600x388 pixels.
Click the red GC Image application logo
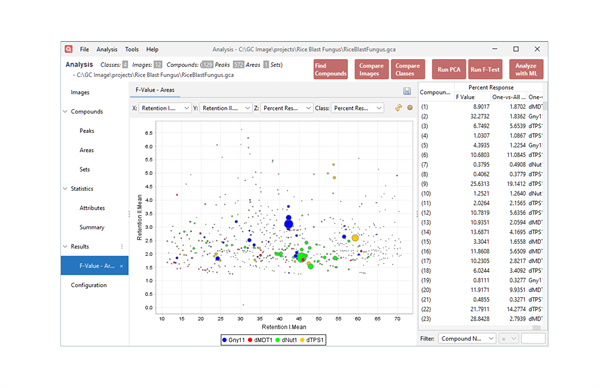coord(68,49)
